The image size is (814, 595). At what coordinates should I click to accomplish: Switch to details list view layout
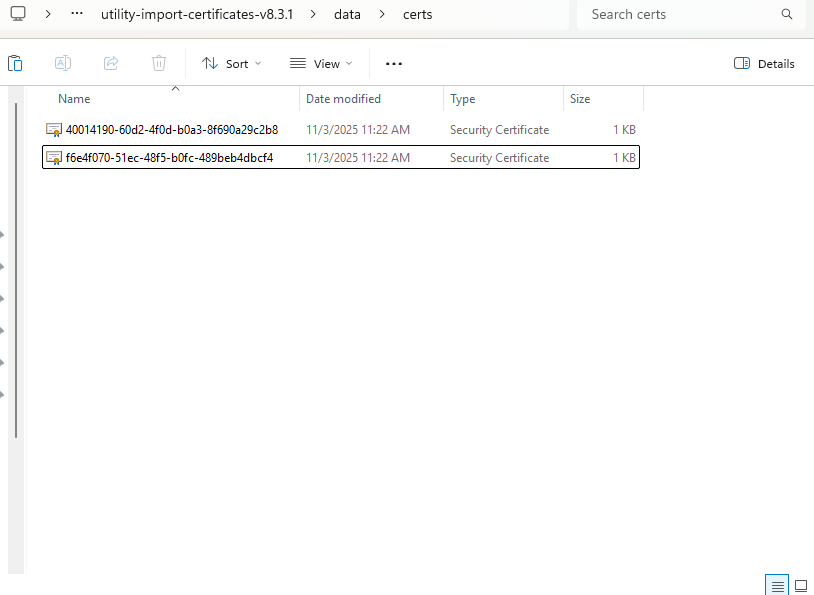(x=776, y=584)
